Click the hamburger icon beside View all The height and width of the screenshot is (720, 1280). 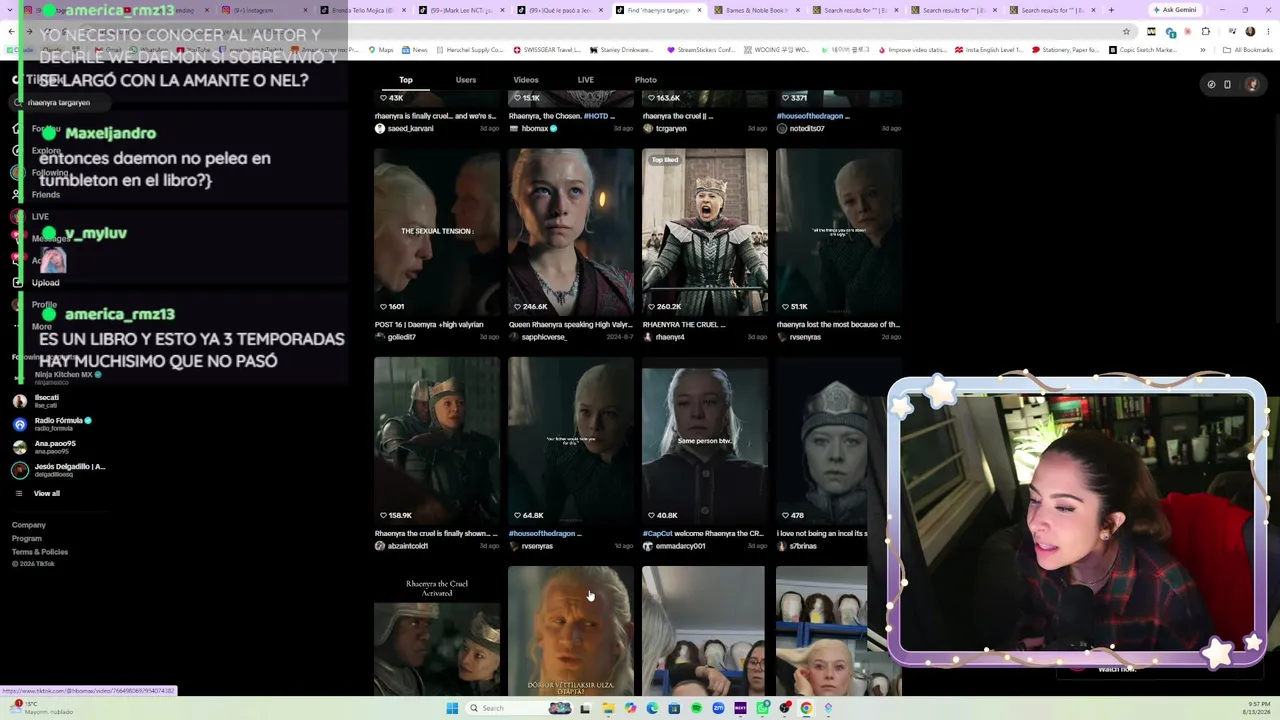point(18,493)
